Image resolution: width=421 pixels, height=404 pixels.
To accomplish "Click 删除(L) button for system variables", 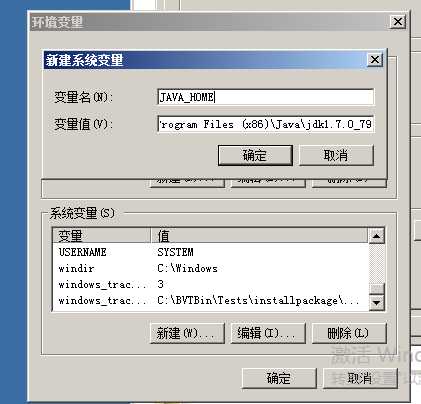I will tap(349, 333).
